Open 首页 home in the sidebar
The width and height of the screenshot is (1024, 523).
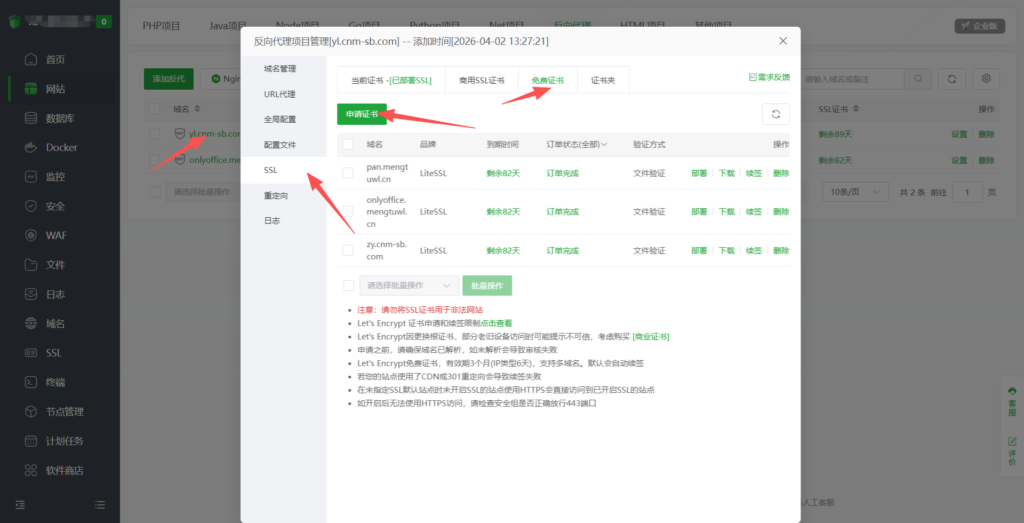tap(55, 59)
